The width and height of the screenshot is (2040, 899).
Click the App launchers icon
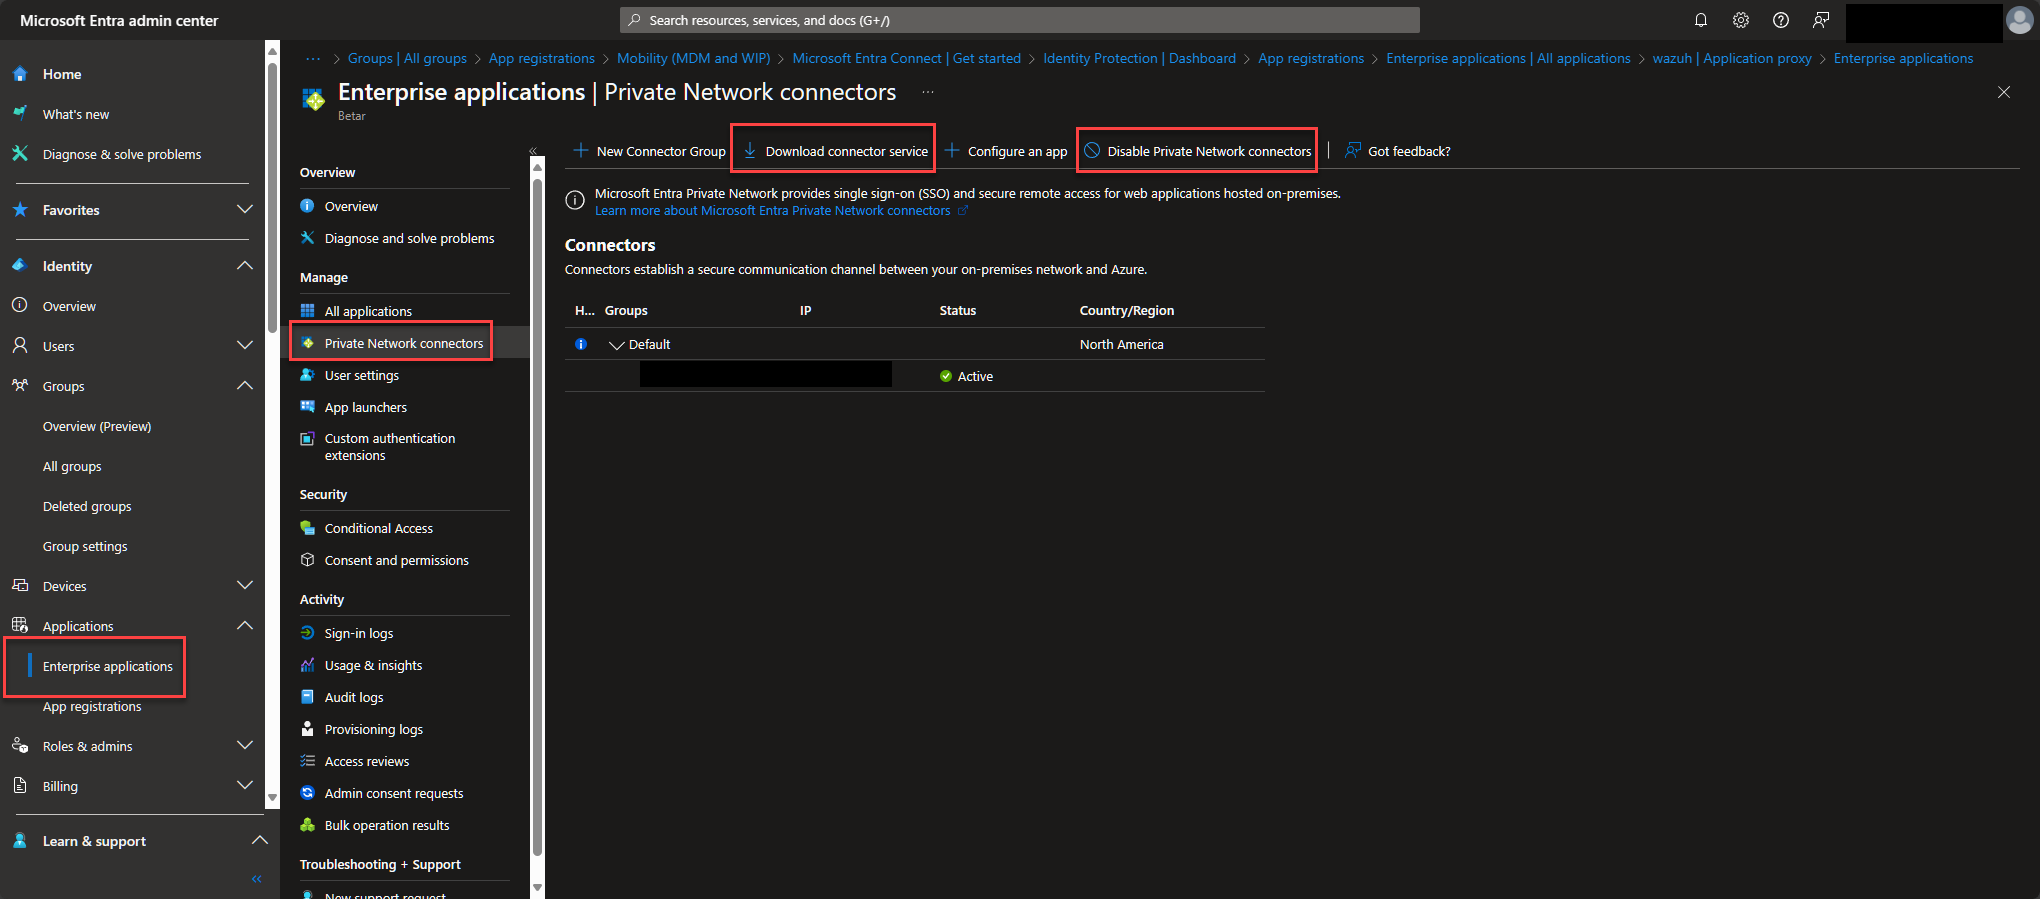(x=308, y=407)
